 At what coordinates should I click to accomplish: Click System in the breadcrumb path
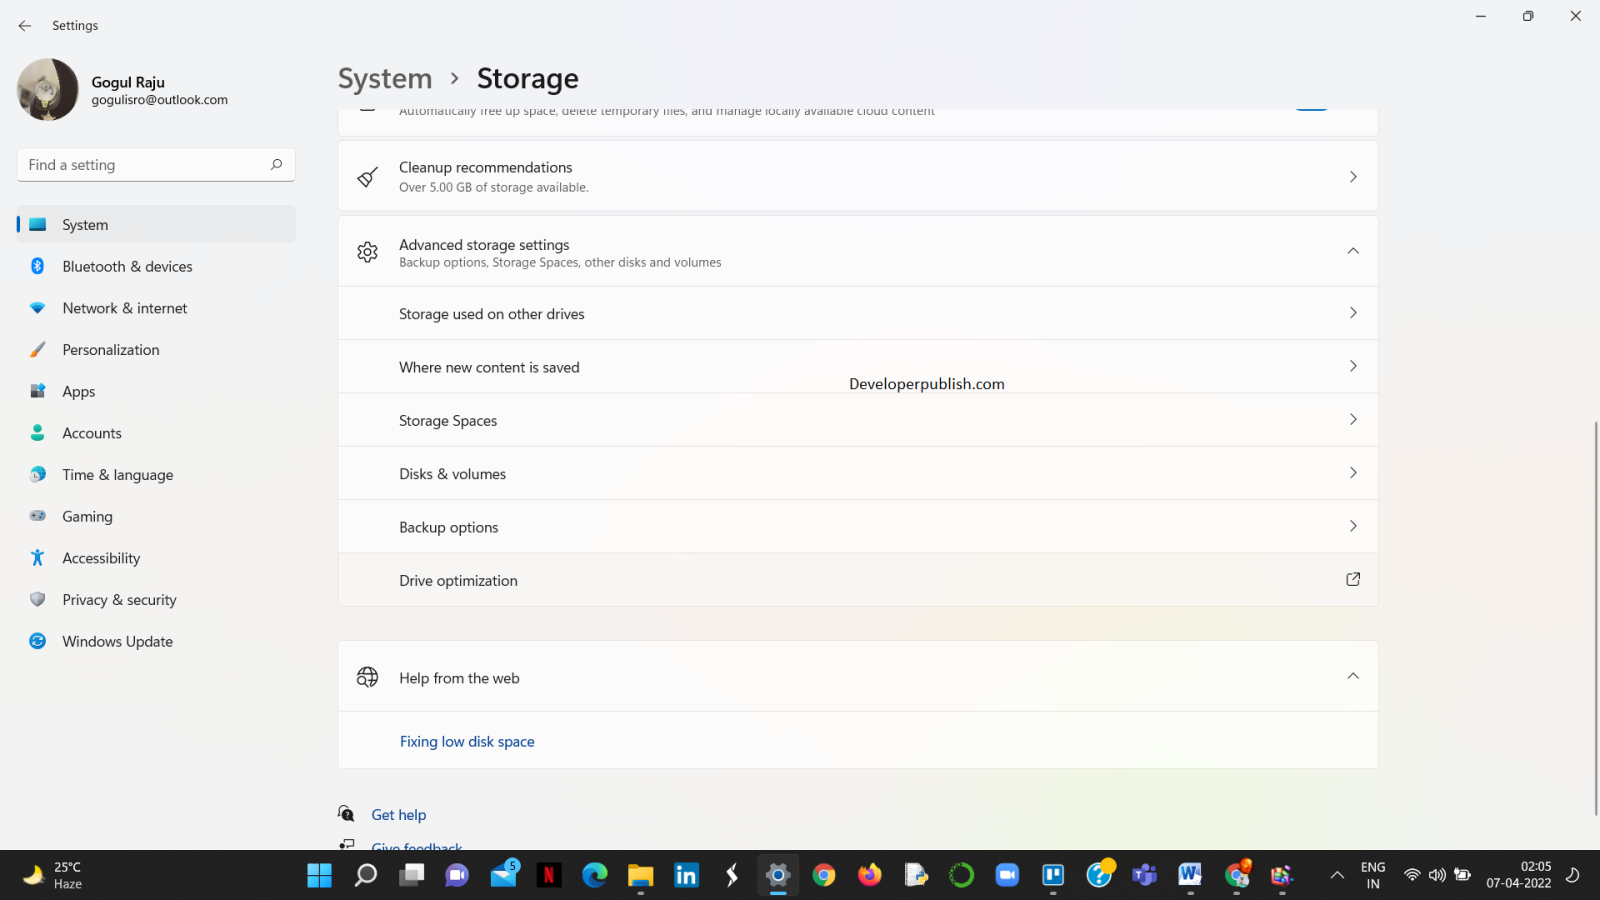[x=384, y=78]
